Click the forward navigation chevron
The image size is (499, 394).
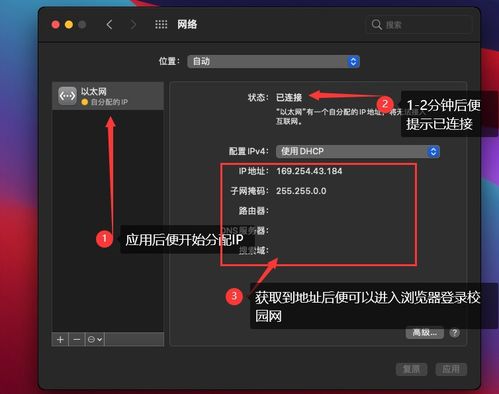coord(133,24)
